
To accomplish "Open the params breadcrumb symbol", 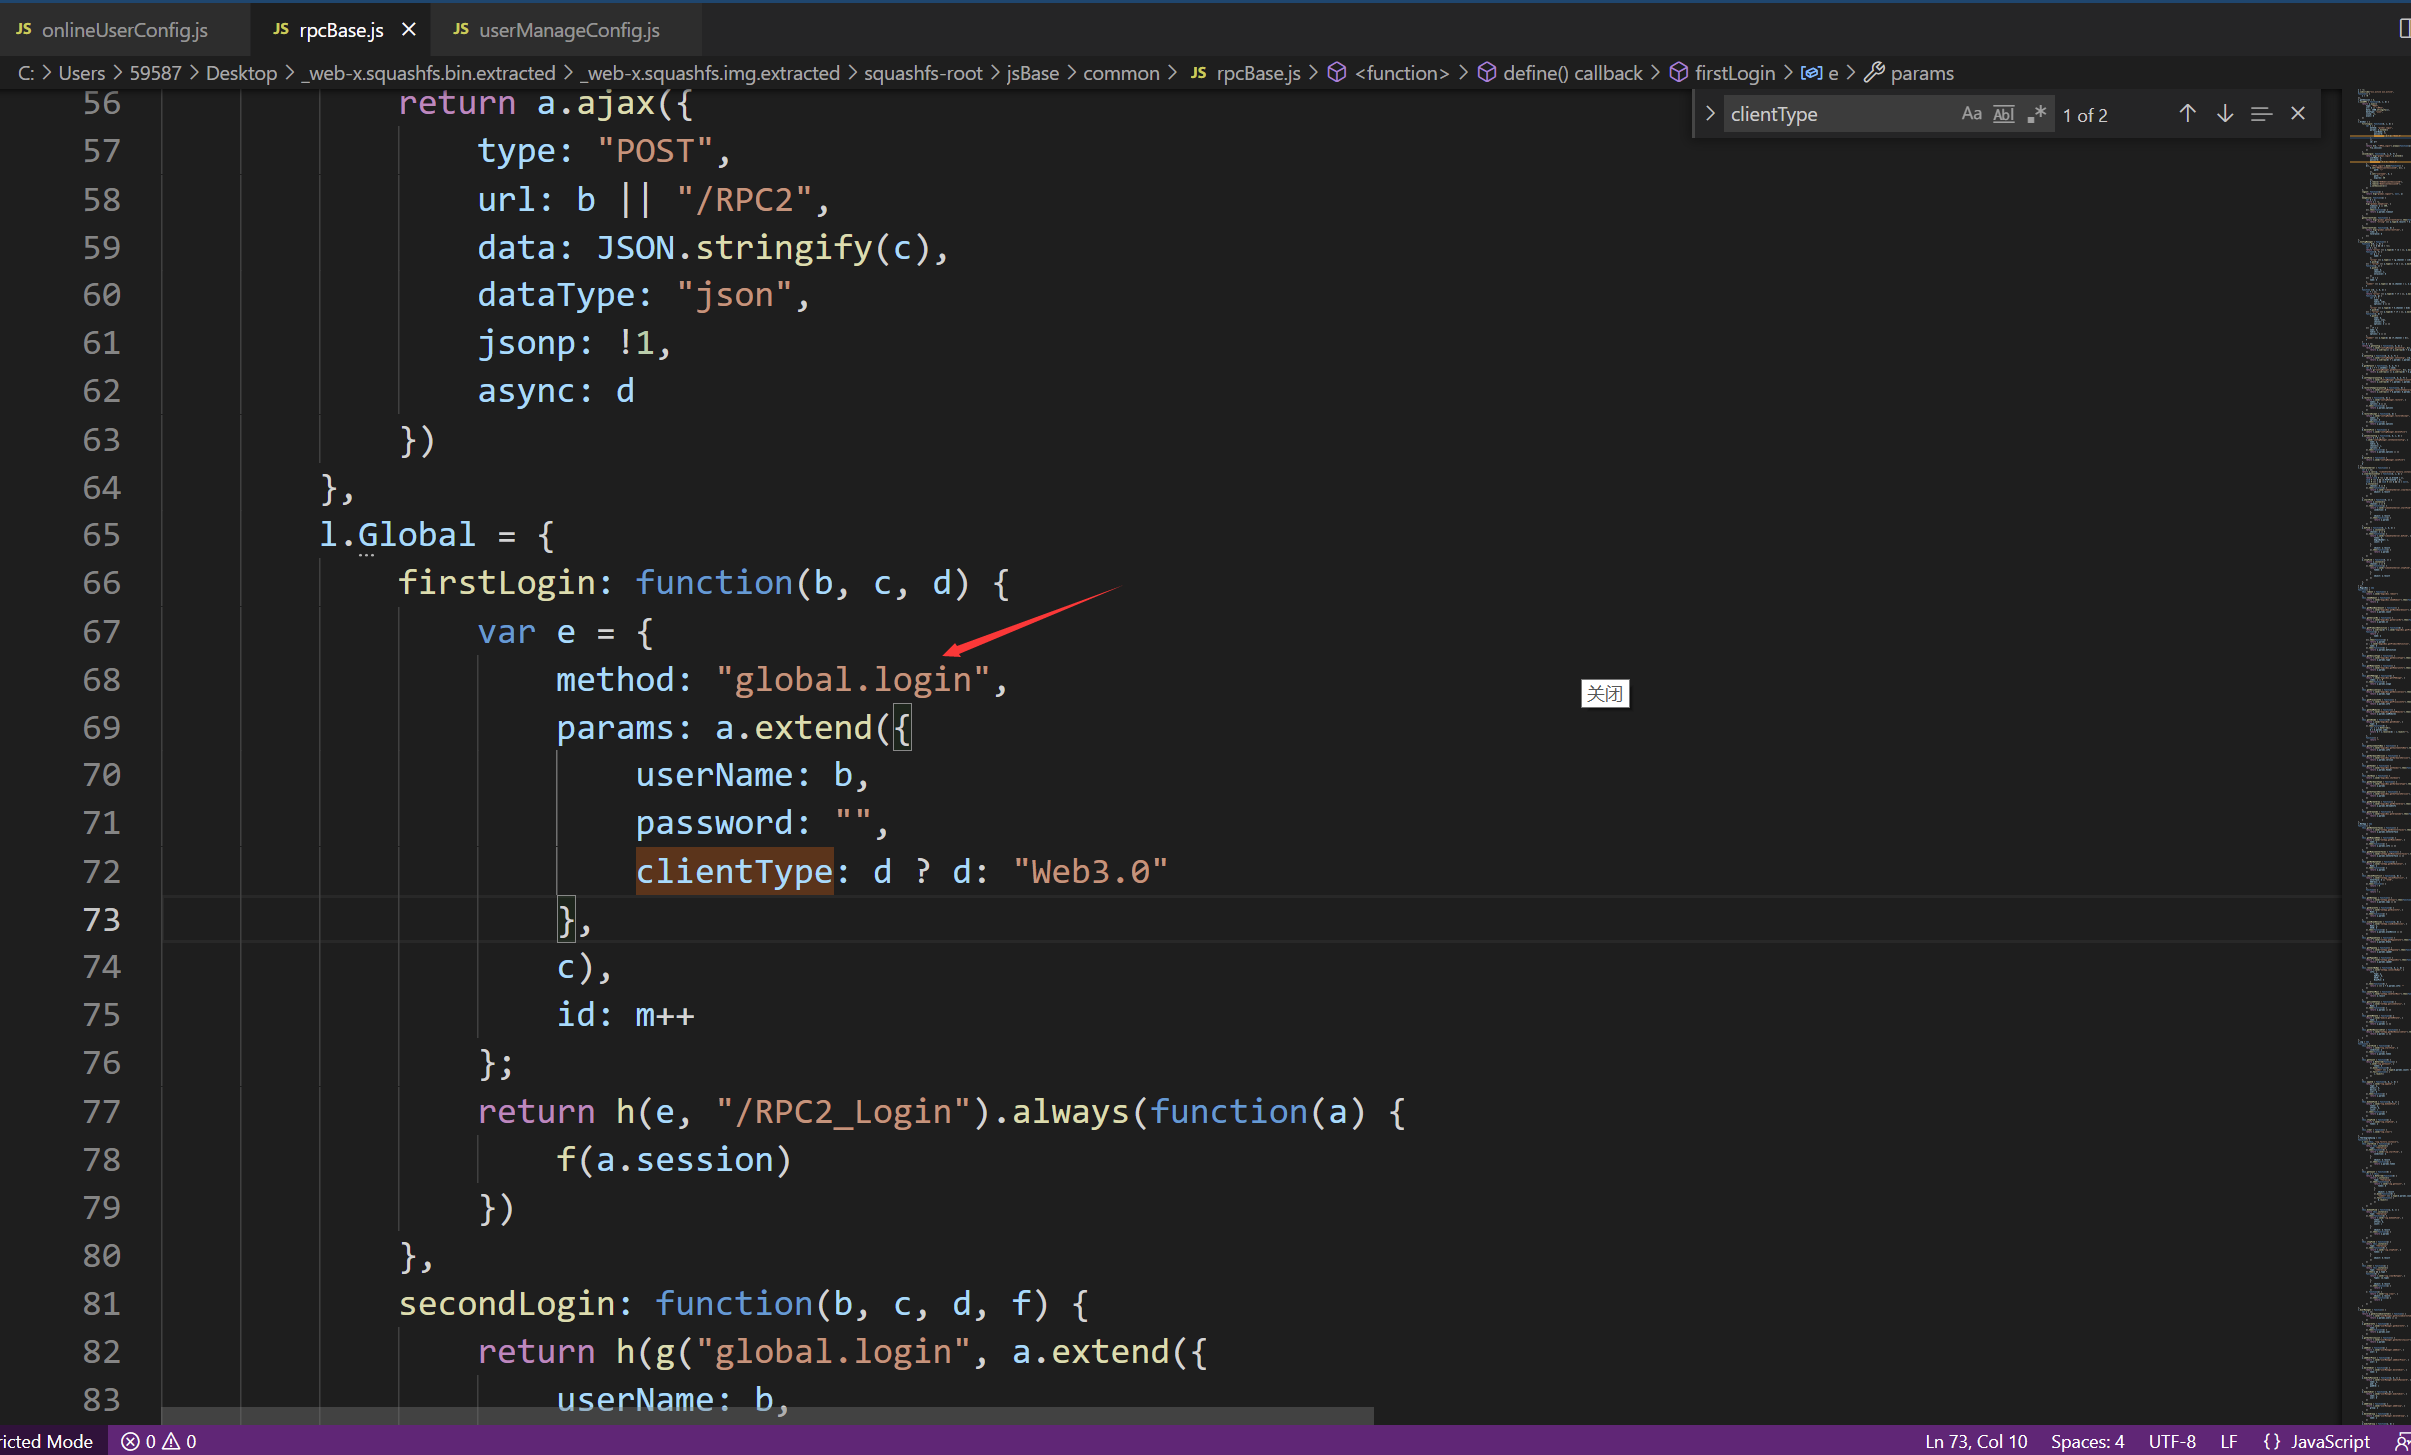I will pos(1909,73).
